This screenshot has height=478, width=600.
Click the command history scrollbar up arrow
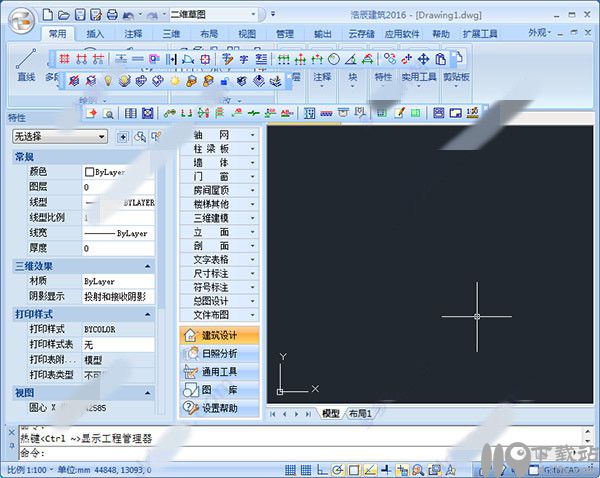587,431
